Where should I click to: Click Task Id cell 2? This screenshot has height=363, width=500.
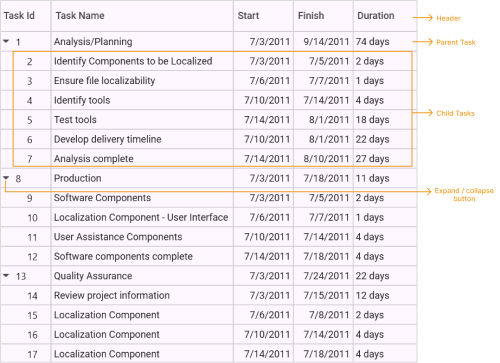pyautogui.click(x=30, y=61)
